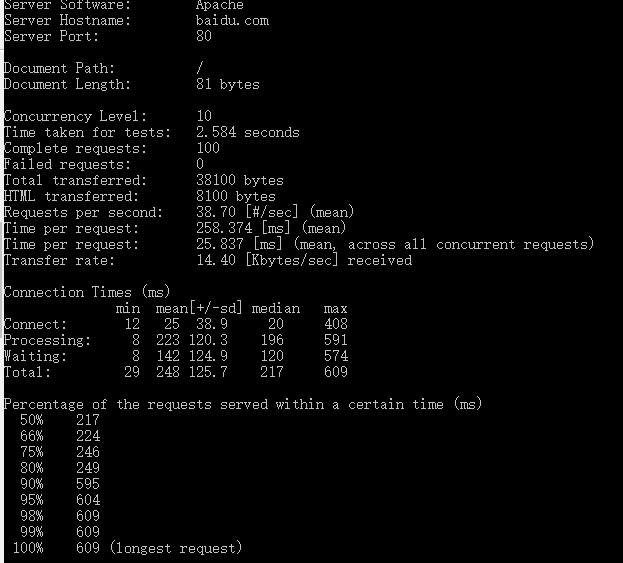Click the Apache server software value
Viewport: 623px width, 563px height.
tap(220, 5)
